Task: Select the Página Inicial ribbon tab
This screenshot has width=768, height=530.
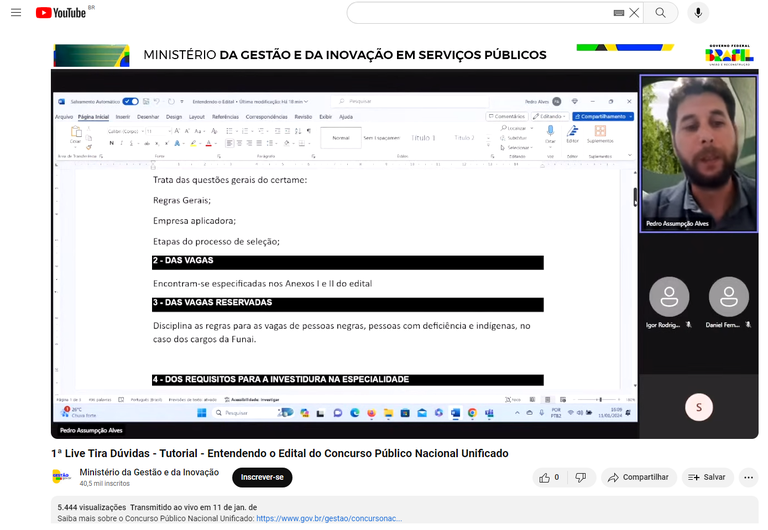Action: [x=93, y=117]
